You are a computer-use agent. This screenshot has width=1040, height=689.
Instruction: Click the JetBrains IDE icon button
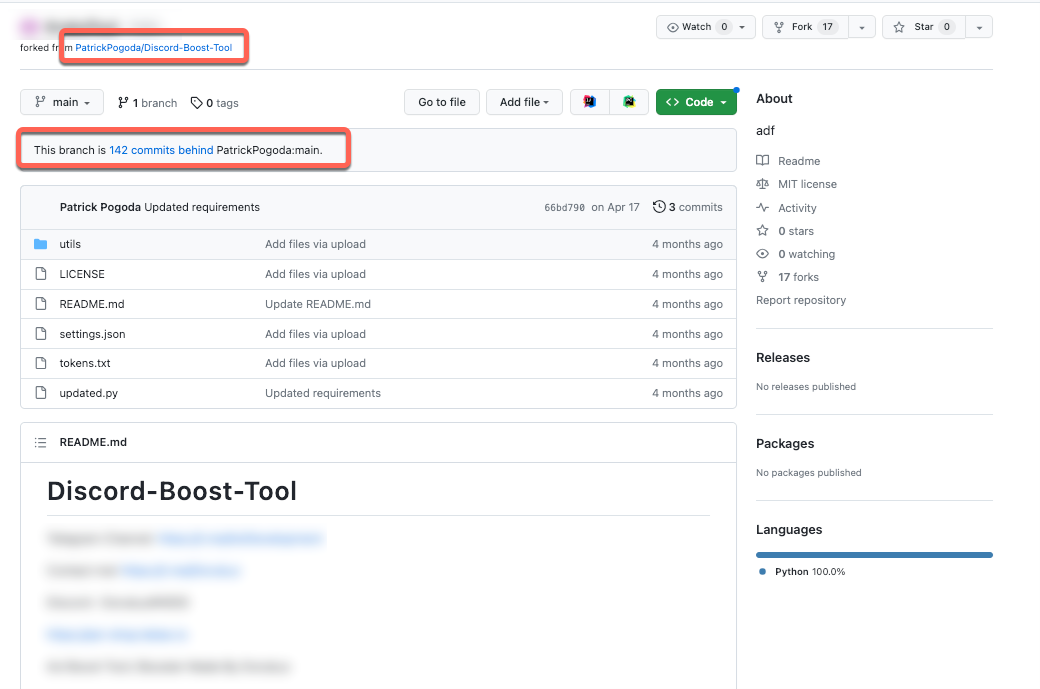click(590, 102)
